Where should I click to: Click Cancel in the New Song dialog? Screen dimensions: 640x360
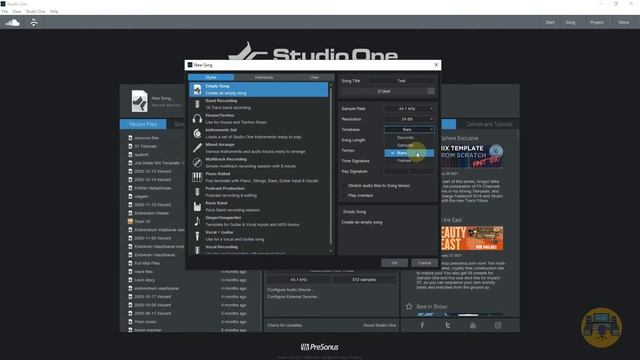click(x=424, y=263)
